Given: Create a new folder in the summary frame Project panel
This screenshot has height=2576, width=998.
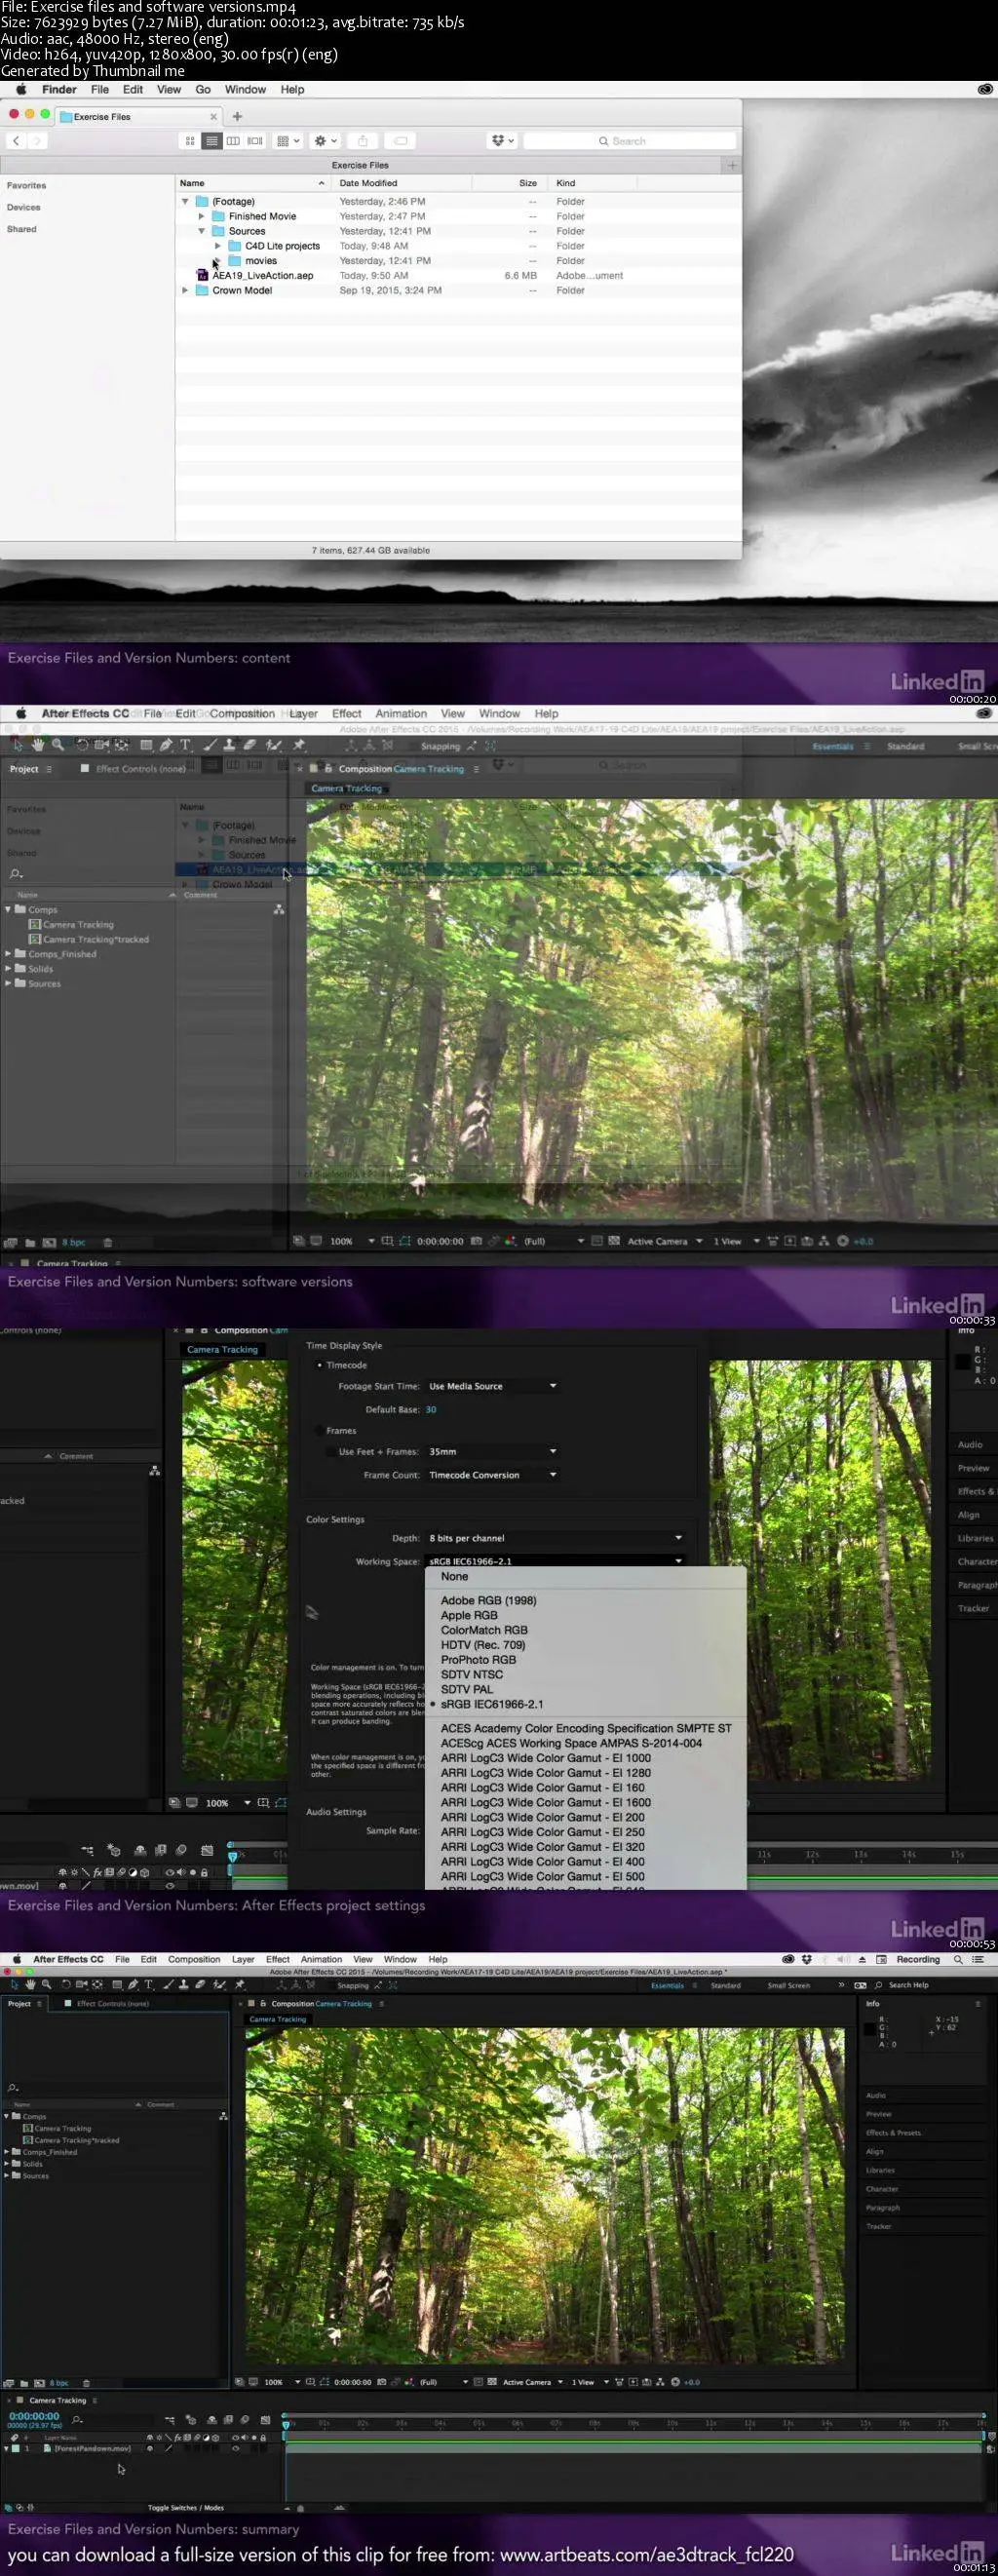Looking at the screenshot, I should click(x=25, y=2383).
